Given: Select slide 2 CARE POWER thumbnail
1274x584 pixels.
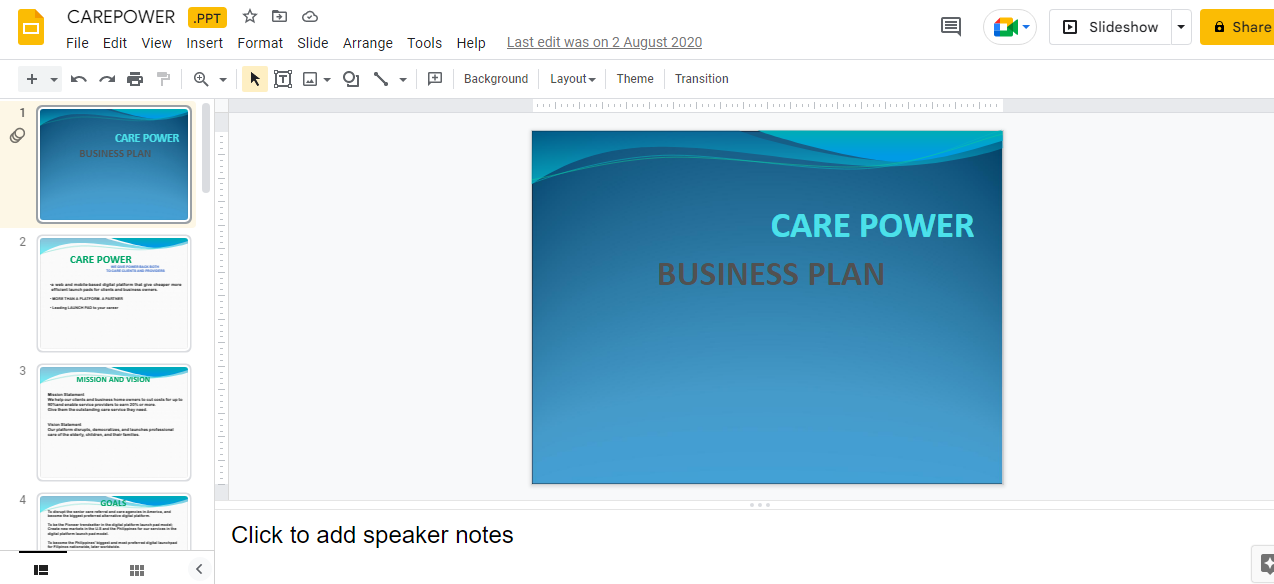Looking at the screenshot, I should pos(114,294).
